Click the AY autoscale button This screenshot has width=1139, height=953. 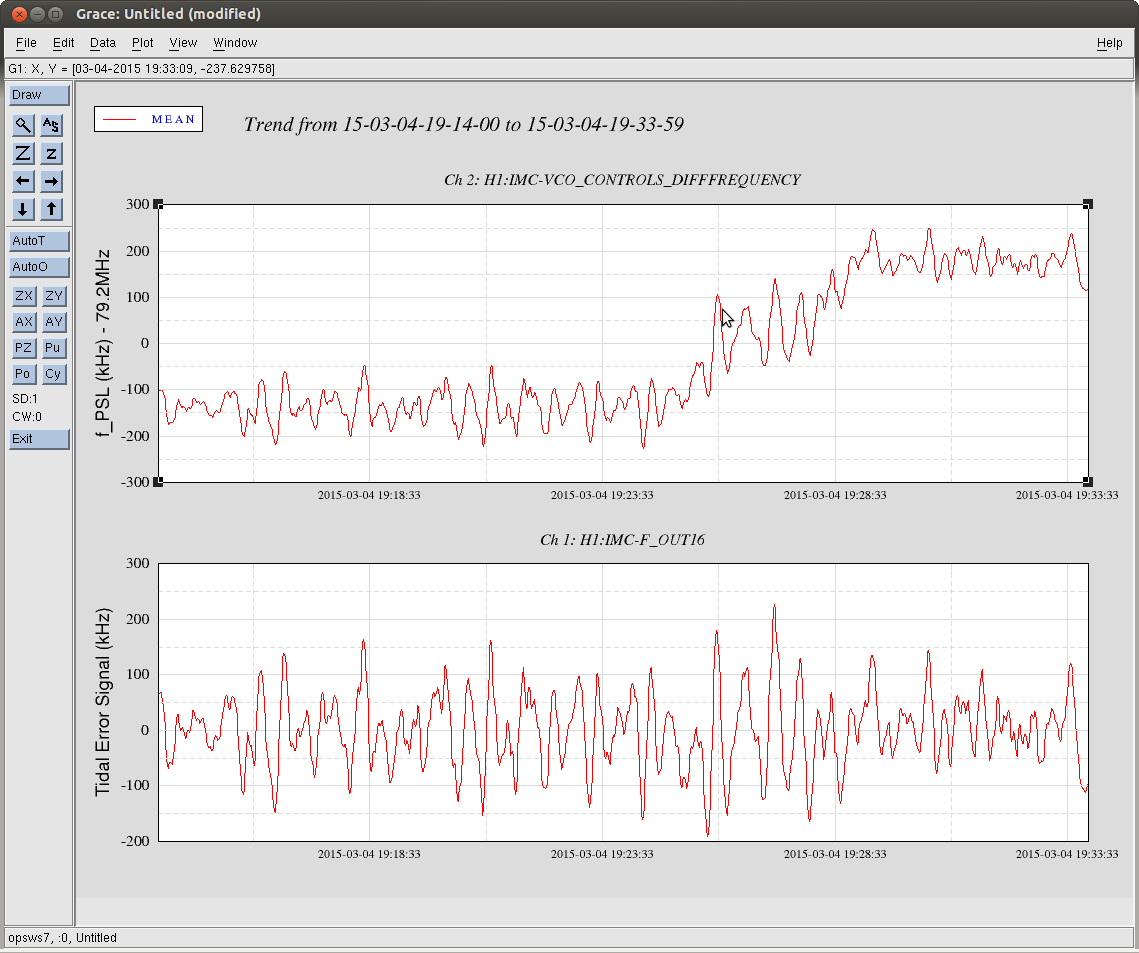point(54,323)
